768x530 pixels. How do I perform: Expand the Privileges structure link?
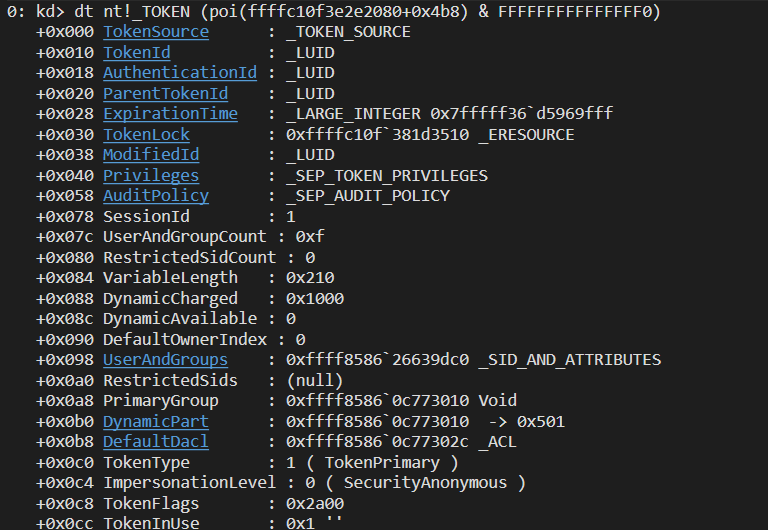pyautogui.click(x=151, y=175)
